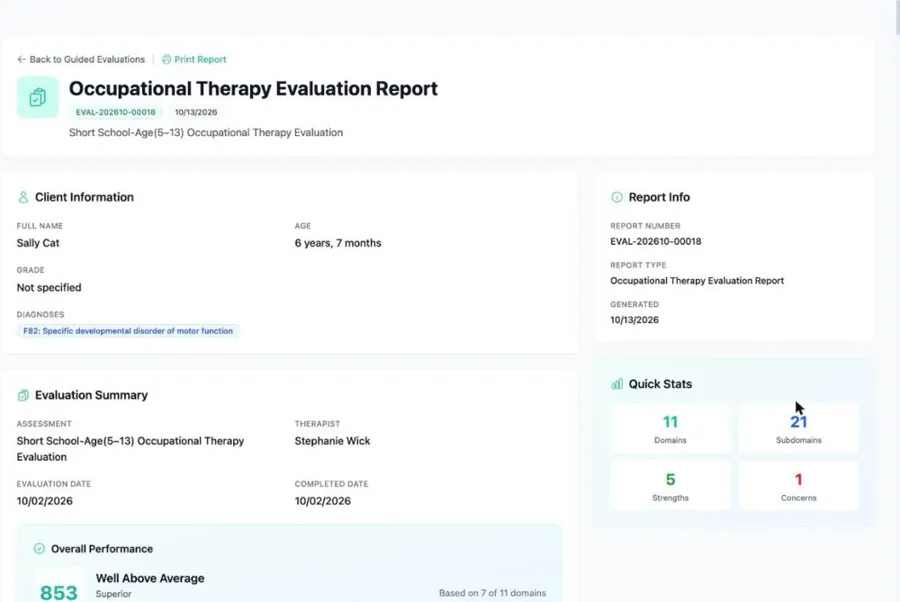Image resolution: width=900 pixels, height=602 pixels.
Task: Open the 5 Strengths stat card
Action: point(670,486)
